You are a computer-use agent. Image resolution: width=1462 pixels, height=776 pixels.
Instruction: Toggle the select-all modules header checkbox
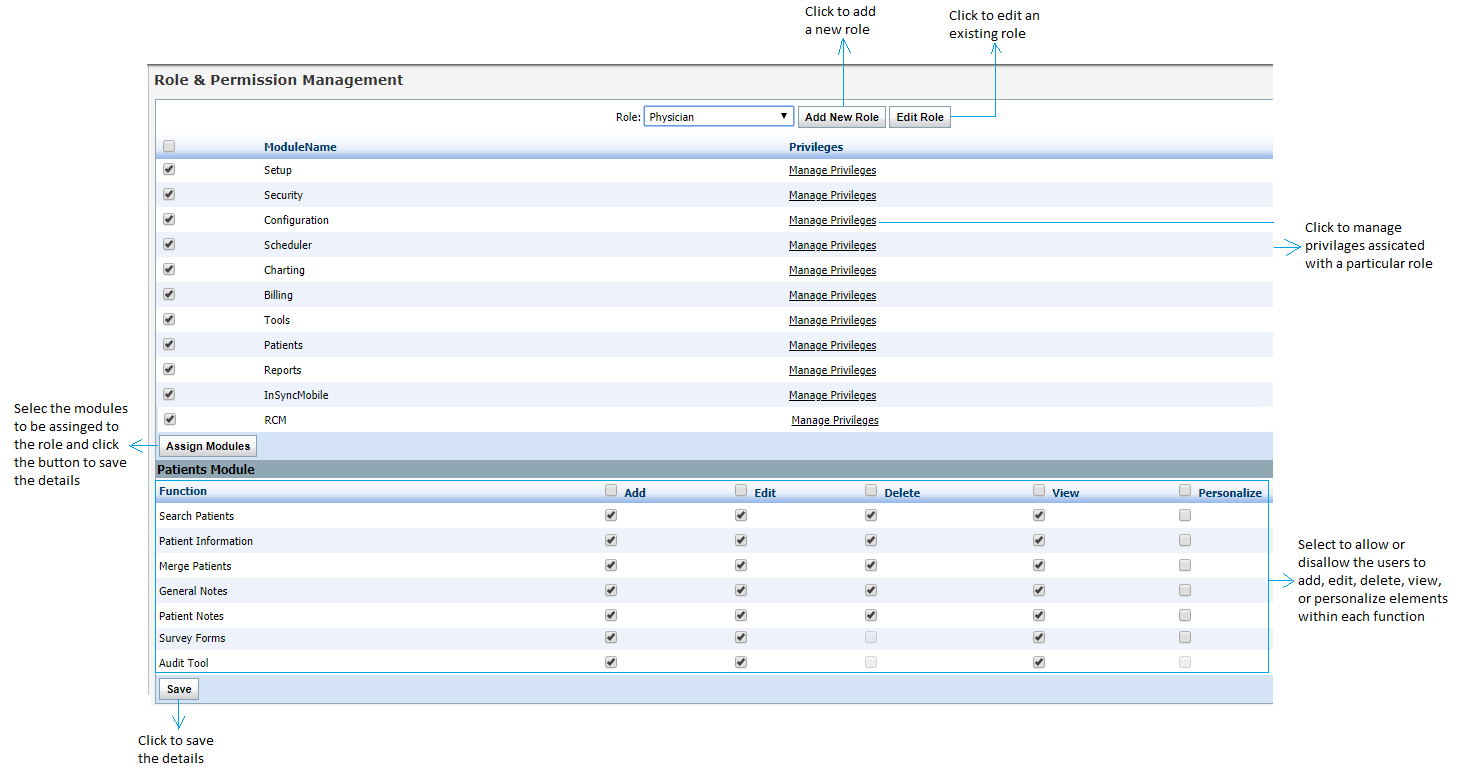pyautogui.click(x=169, y=146)
